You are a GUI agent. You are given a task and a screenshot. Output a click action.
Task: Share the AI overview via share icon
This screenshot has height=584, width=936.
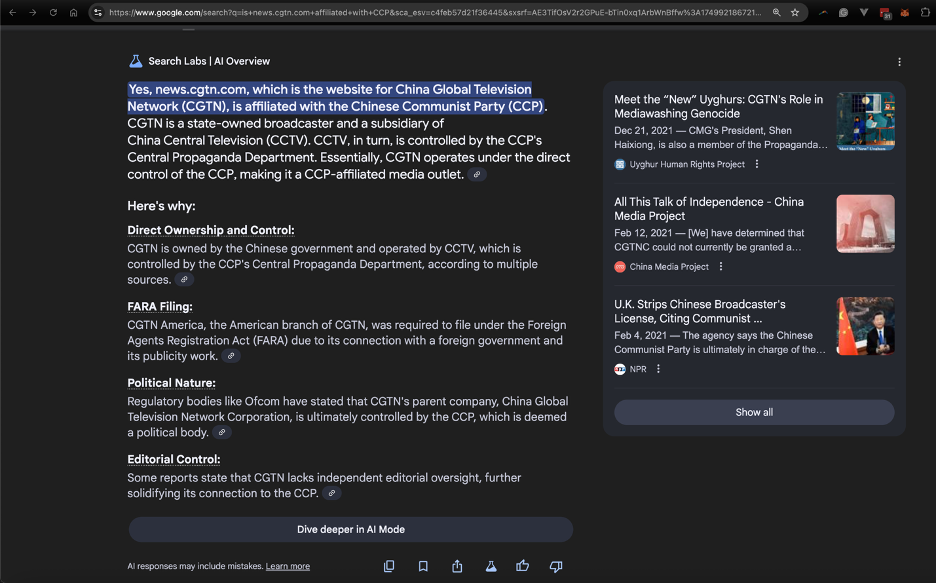(457, 566)
